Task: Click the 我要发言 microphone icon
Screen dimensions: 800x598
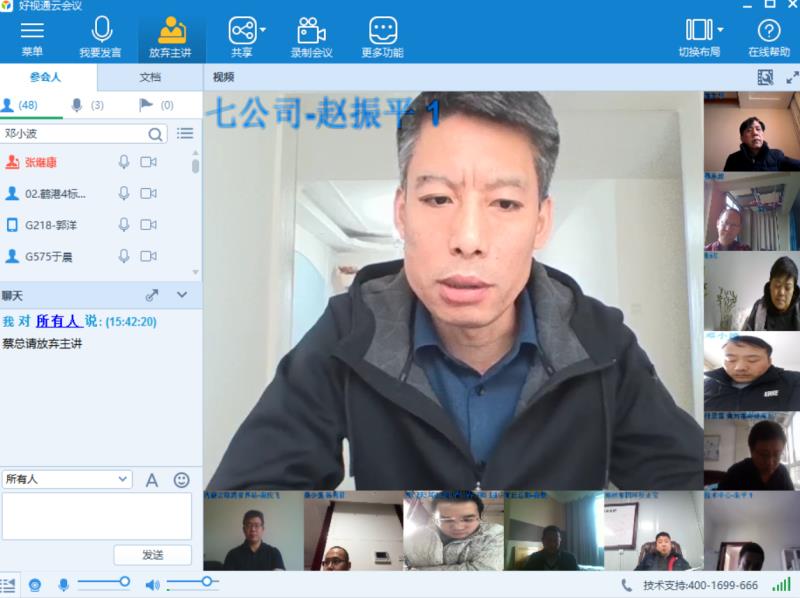Action: pyautogui.click(x=100, y=31)
